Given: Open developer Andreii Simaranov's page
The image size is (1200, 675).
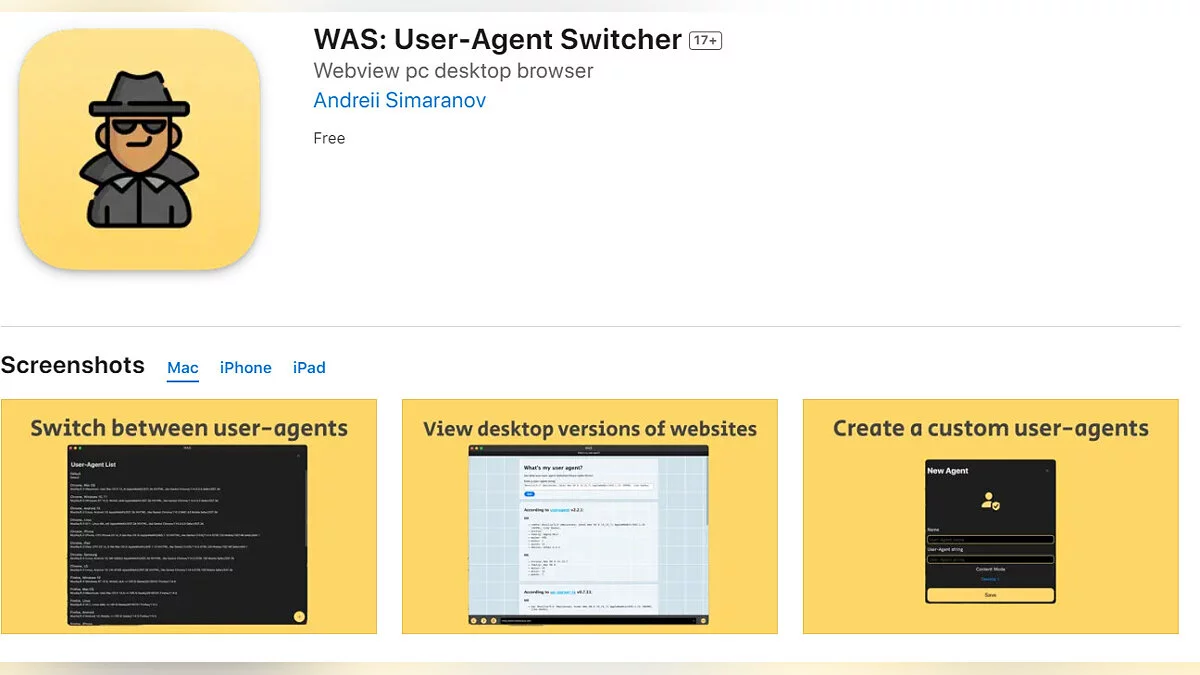Looking at the screenshot, I should 399,100.
